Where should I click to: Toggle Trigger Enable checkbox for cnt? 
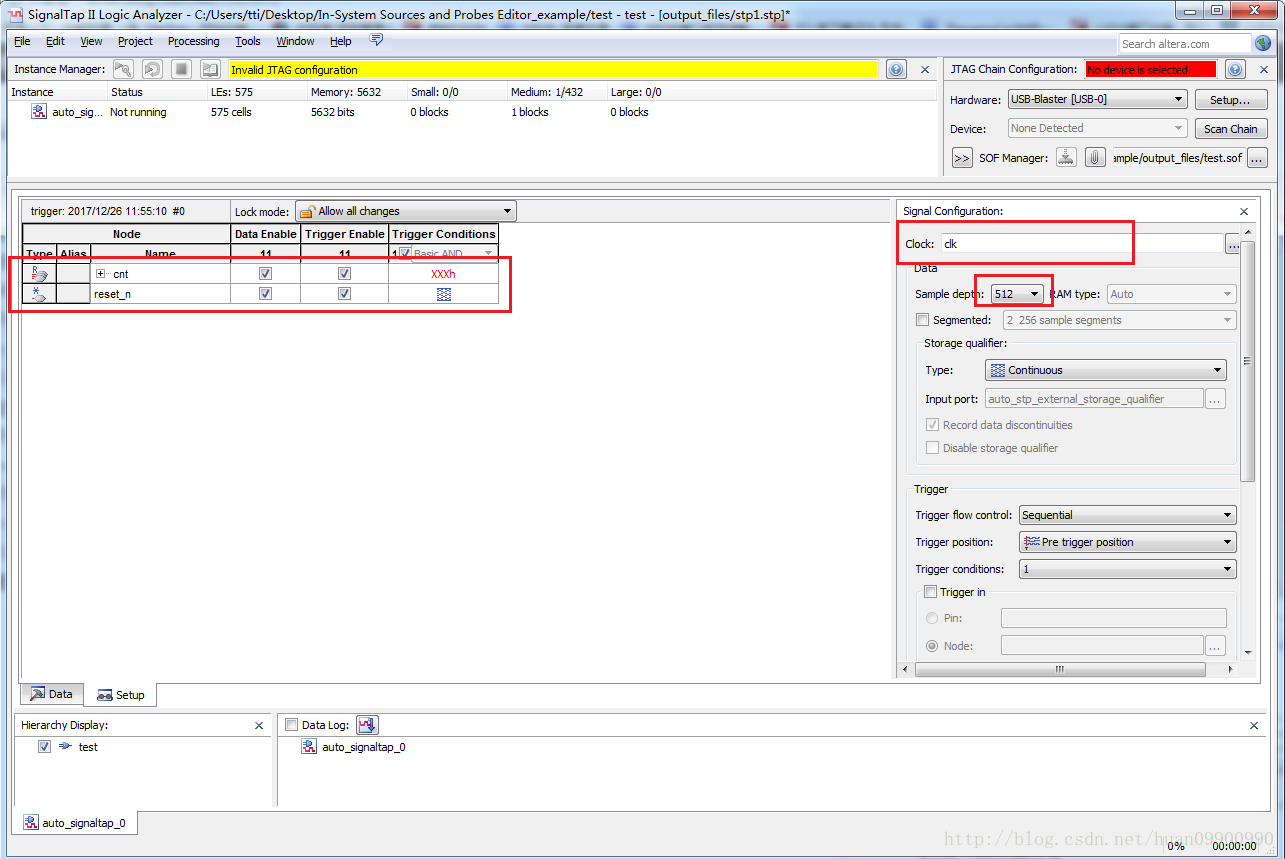click(x=344, y=273)
